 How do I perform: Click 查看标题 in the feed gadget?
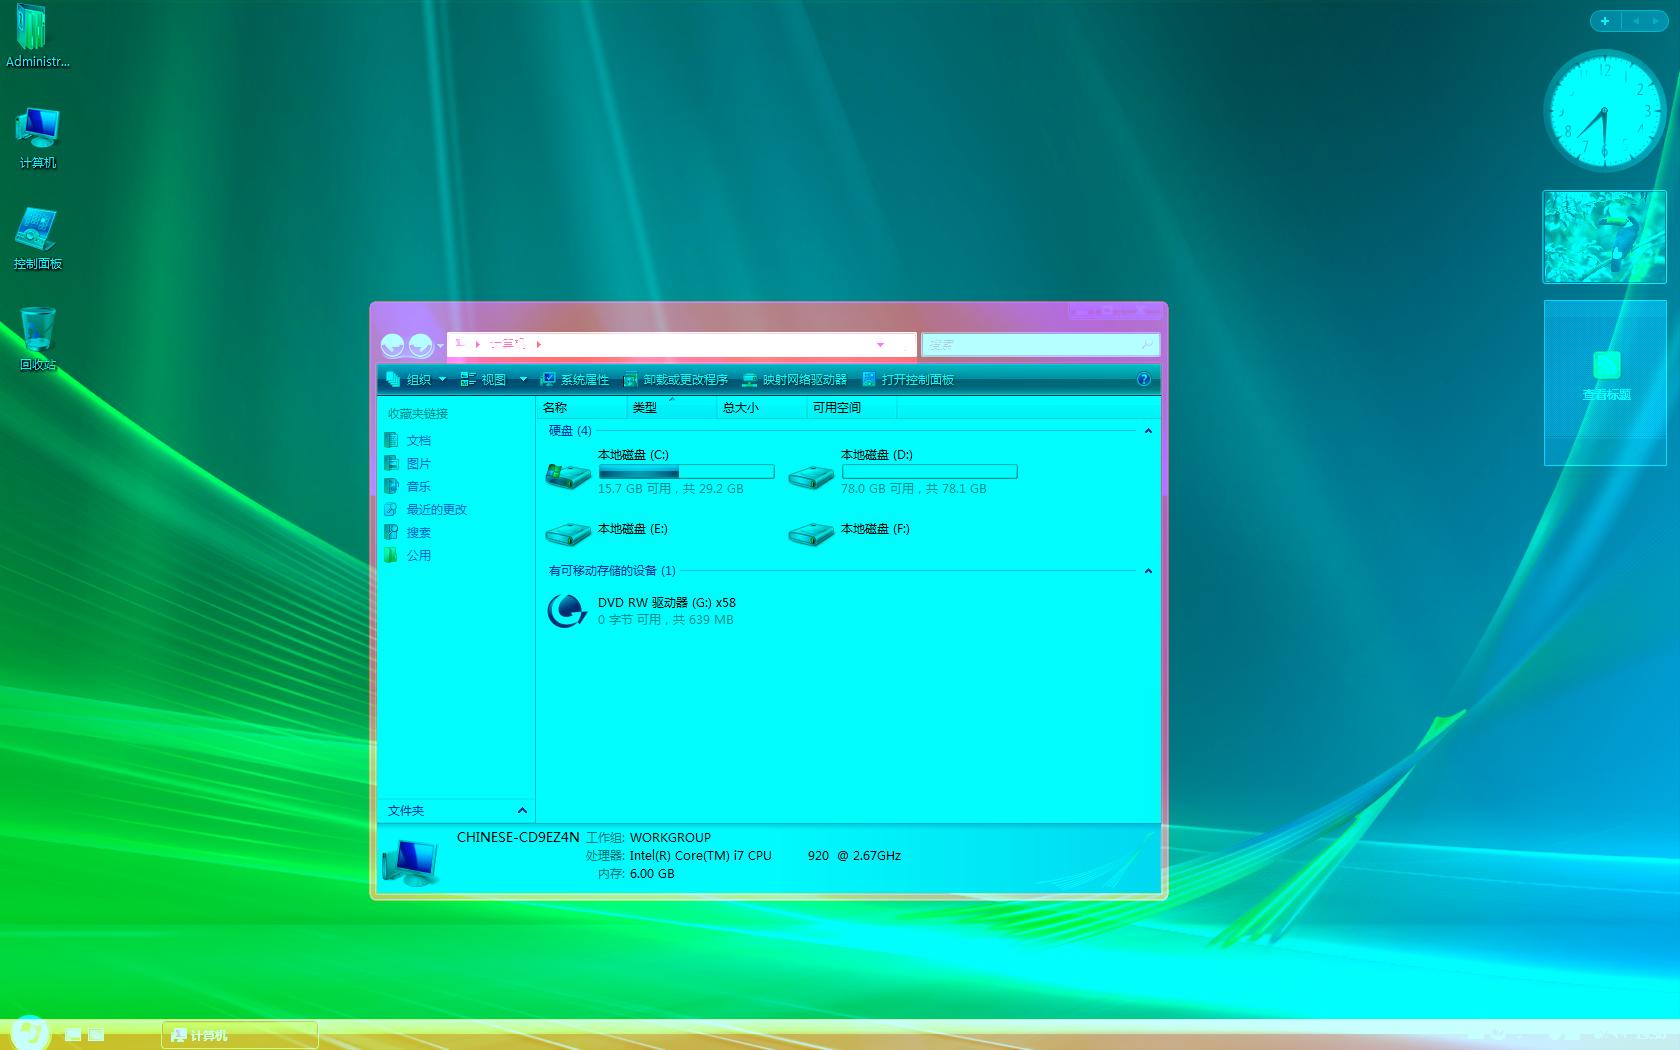point(1606,394)
